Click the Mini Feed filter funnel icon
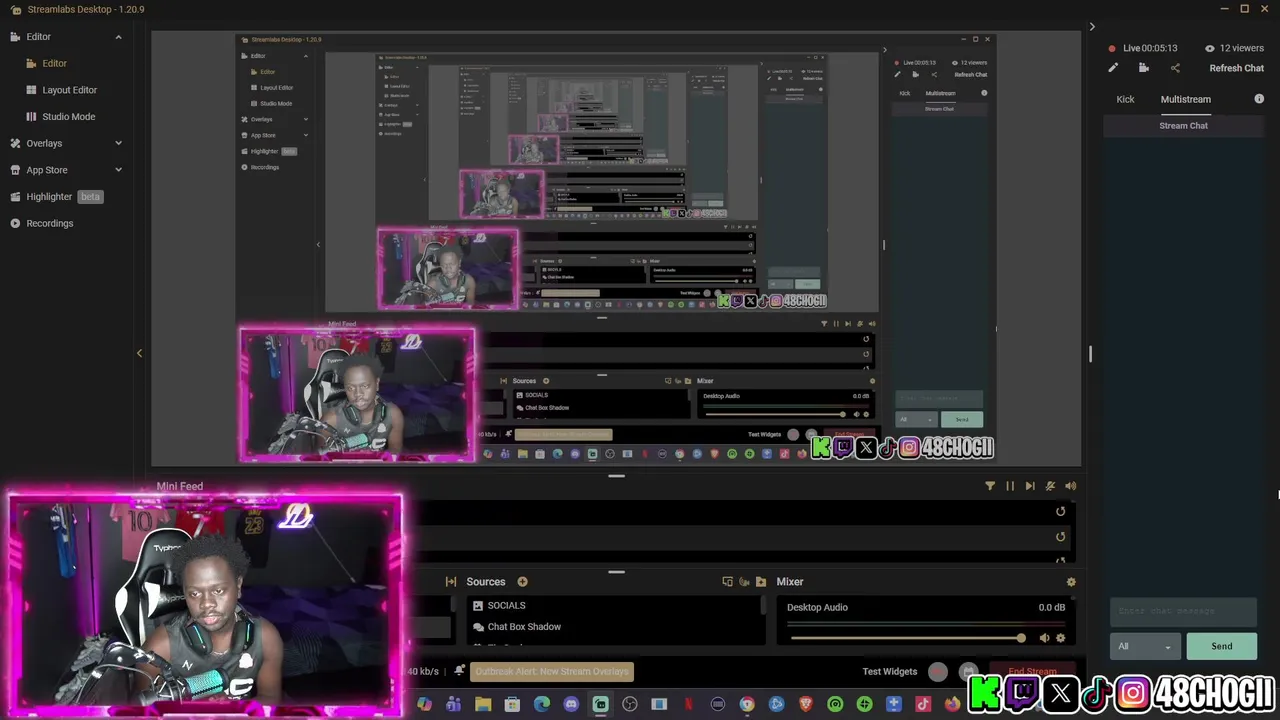The image size is (1280, 720). coord(990,486)
